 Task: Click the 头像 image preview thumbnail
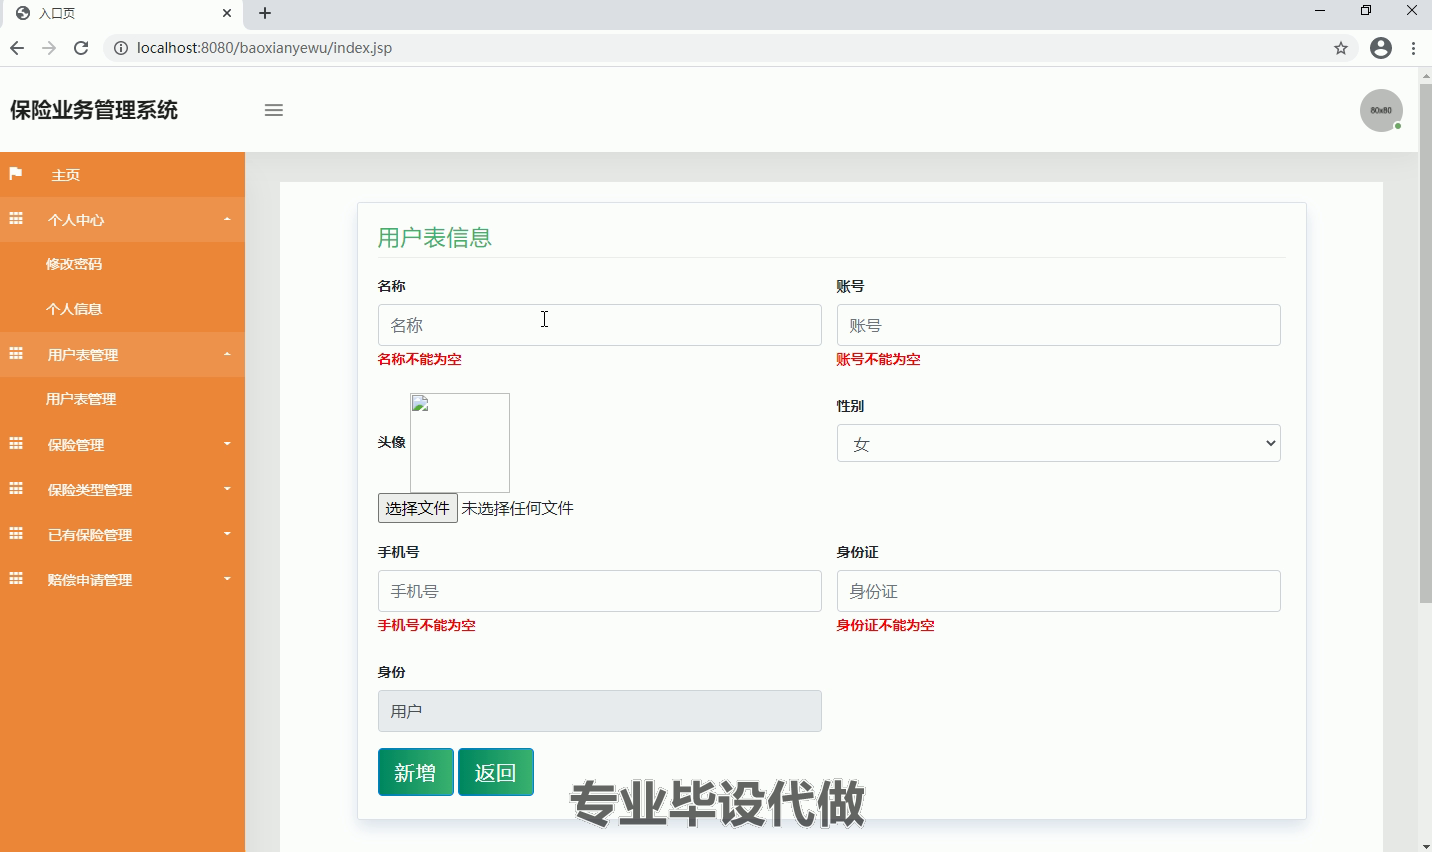click(460, 443)
